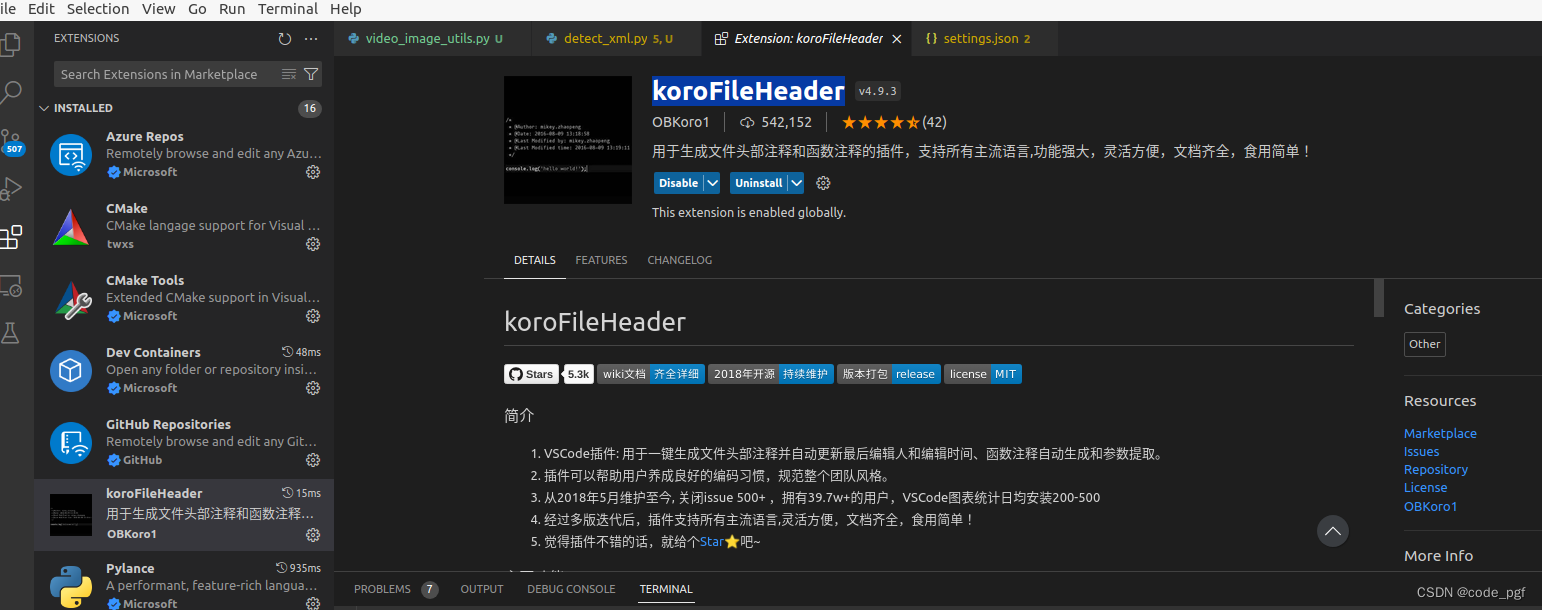Open the Extensions view icon

11,237
